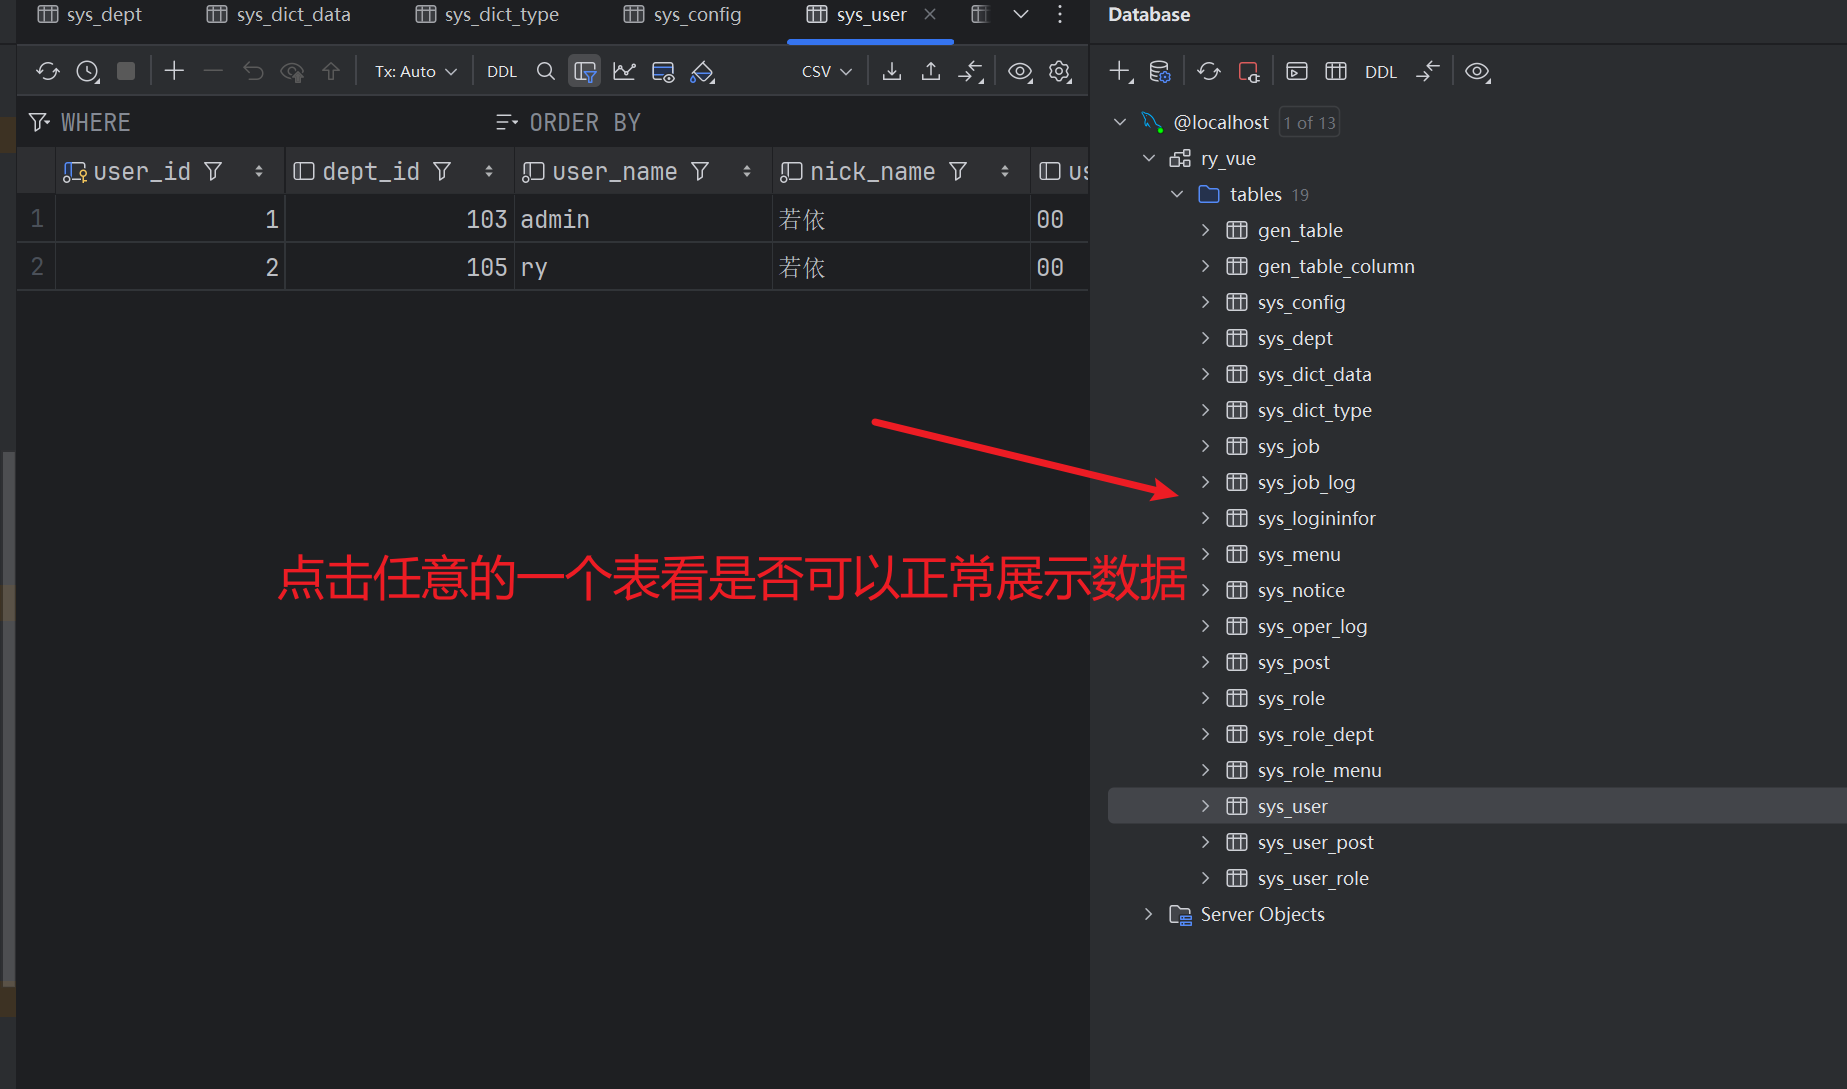This screenshot has width=1847, height=1089.
Task: Reload the sys_user data grid
Action: [x=47, y=72]
